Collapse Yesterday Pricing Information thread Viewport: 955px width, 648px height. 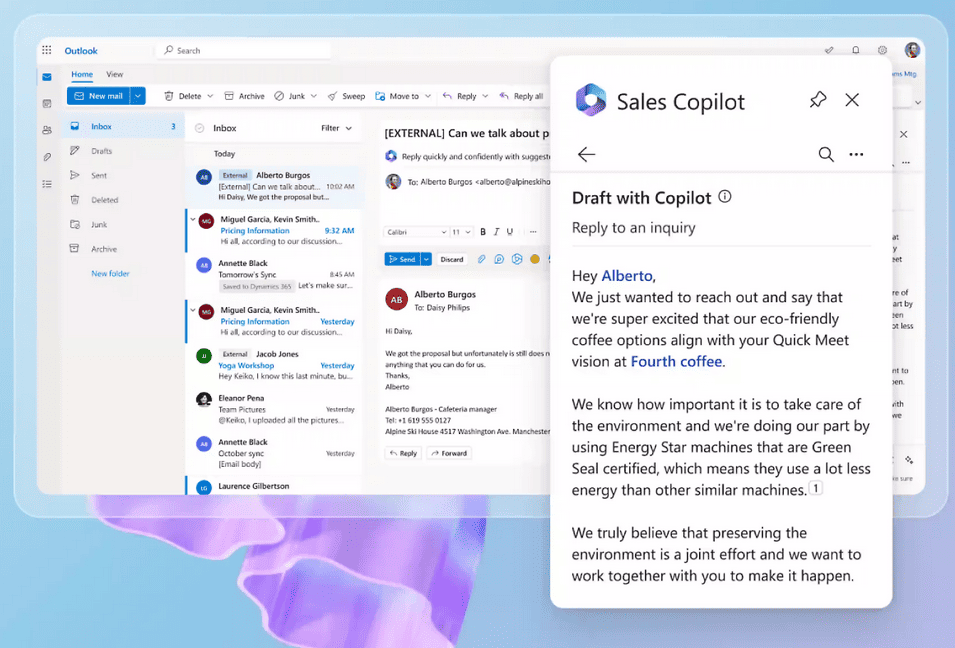pos(193,310)
